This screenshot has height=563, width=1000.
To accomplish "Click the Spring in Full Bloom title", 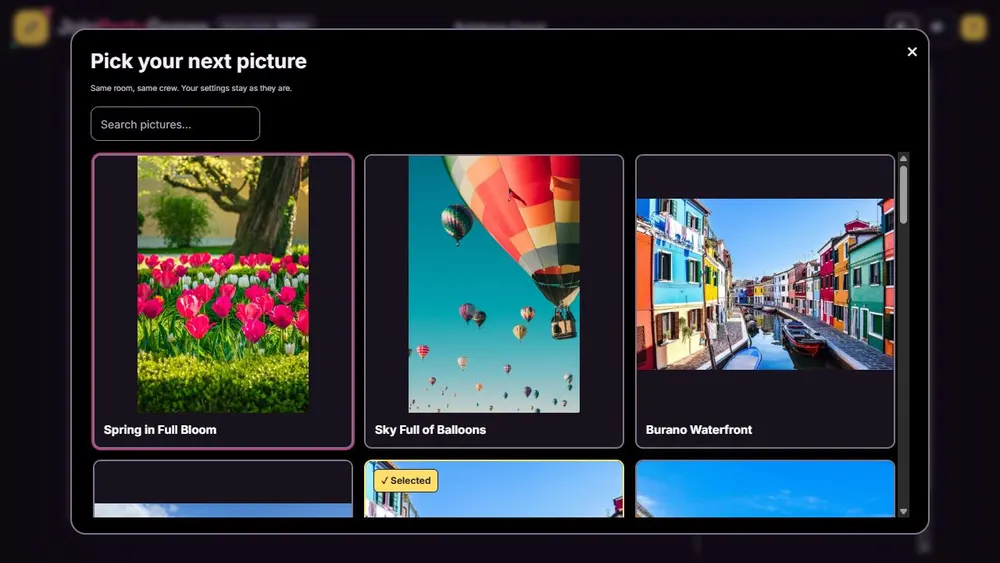I will point(160,430).
